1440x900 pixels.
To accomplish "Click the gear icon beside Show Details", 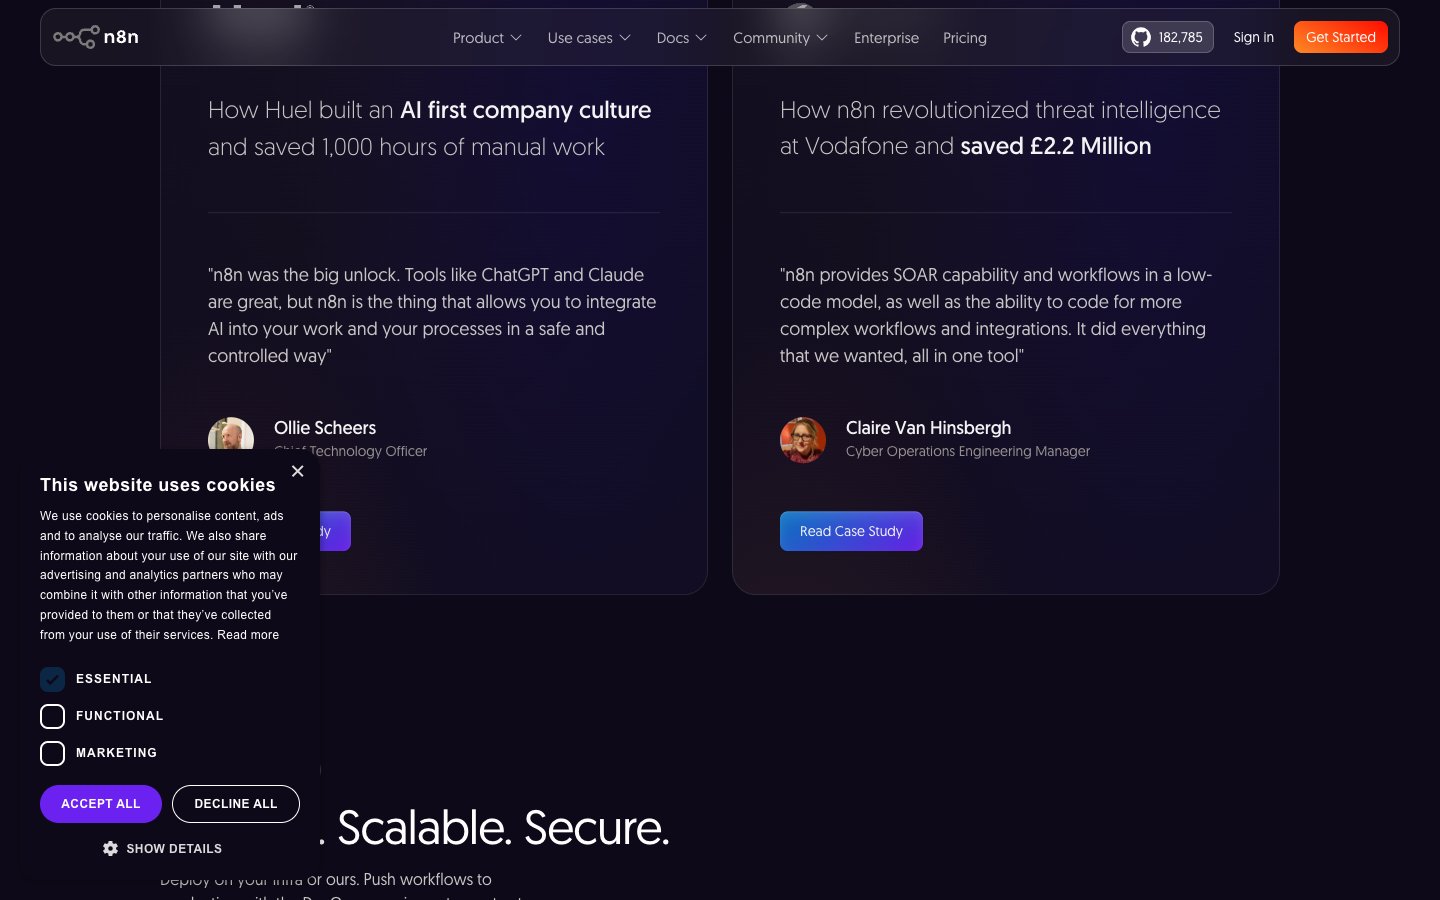I will click(x=111, y=848).
